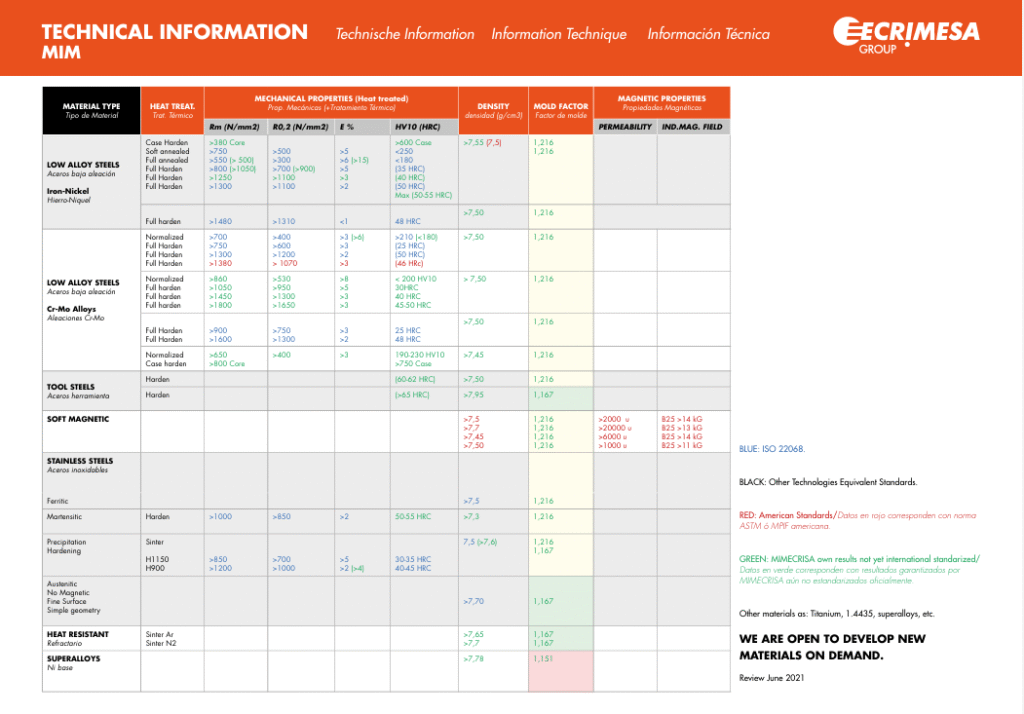The image size is (1024, 714).
Task: Click the 'MECHANICAL PROPERTIES (Heat treated)' header
Action: 331,103
